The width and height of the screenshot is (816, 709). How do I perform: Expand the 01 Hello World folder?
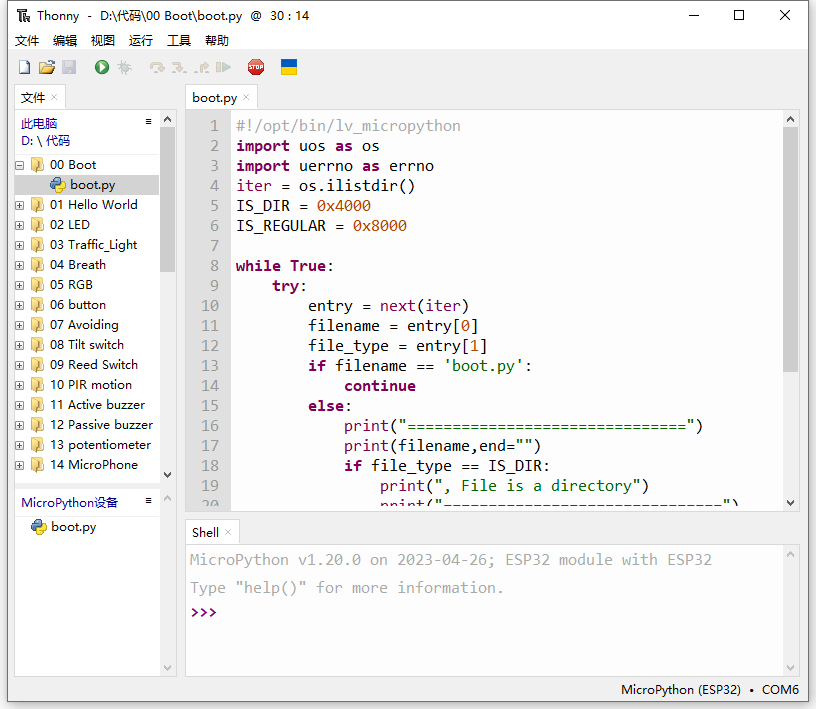click(x=20, y=206)
